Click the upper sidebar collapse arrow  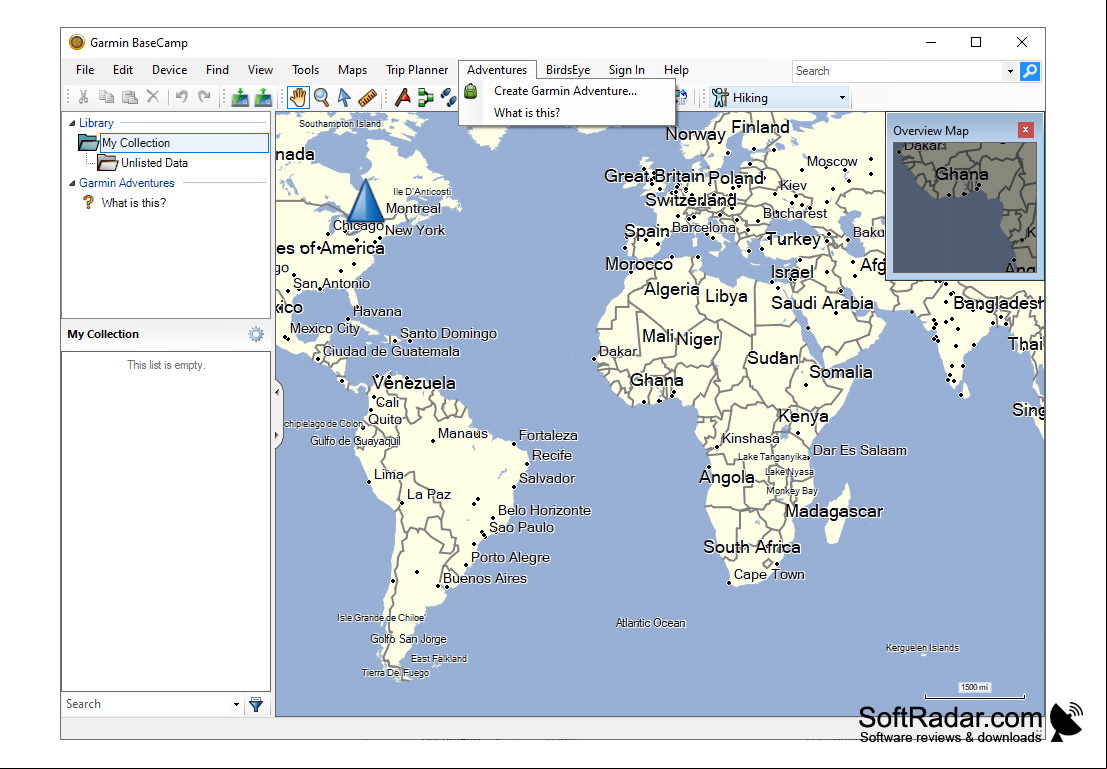pos(277,391)
